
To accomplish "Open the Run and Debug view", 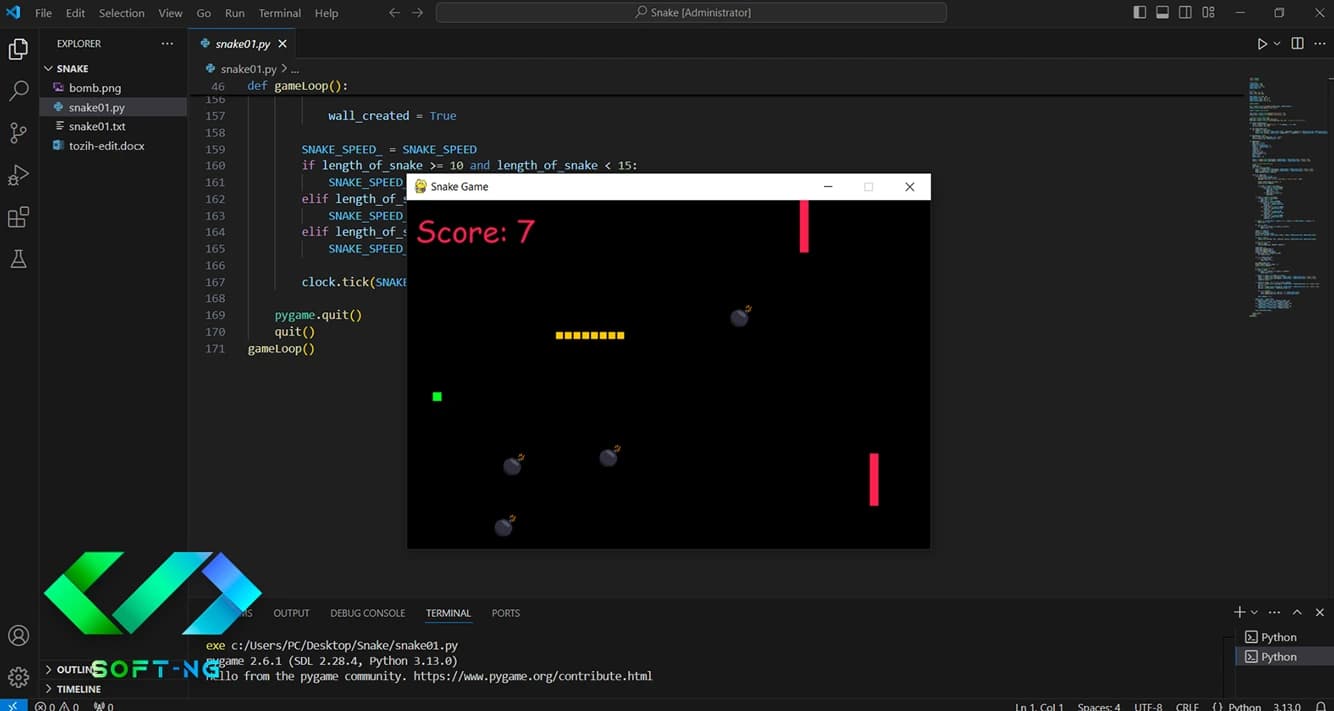I will pyautogui.click(x=18, y=175).
